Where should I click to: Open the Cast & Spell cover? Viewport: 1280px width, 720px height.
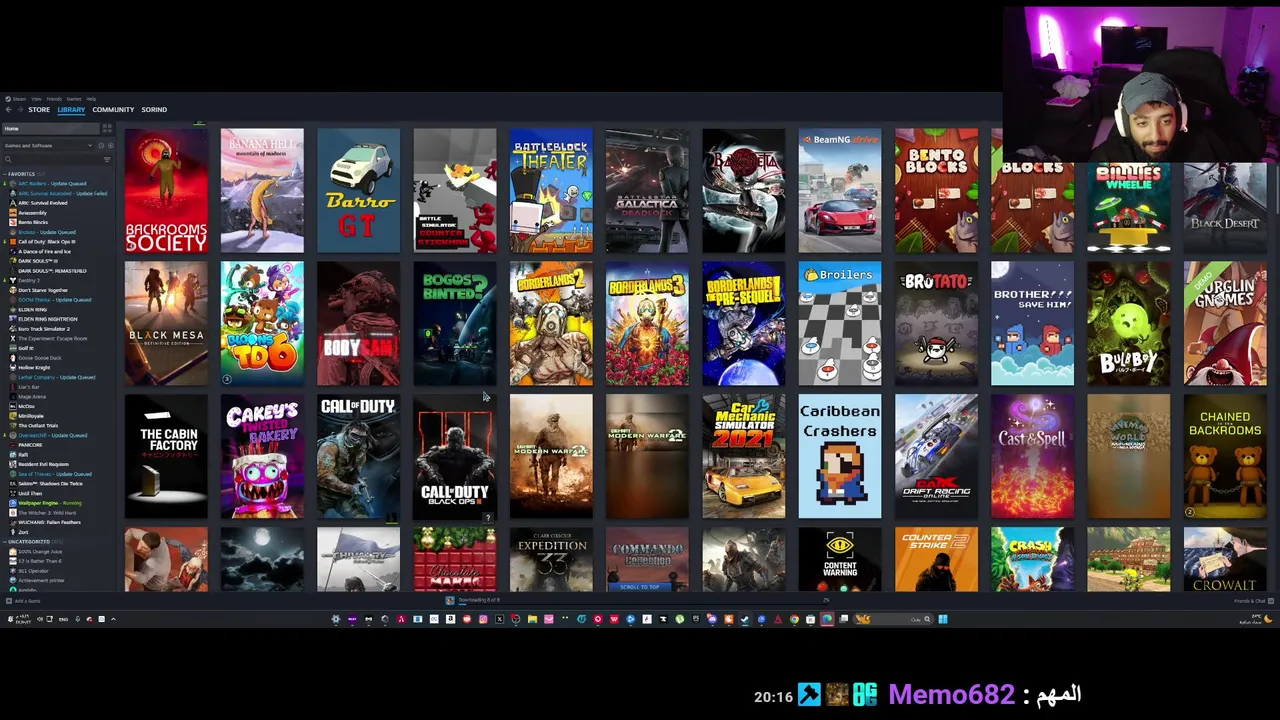(x=1032, y=456)
